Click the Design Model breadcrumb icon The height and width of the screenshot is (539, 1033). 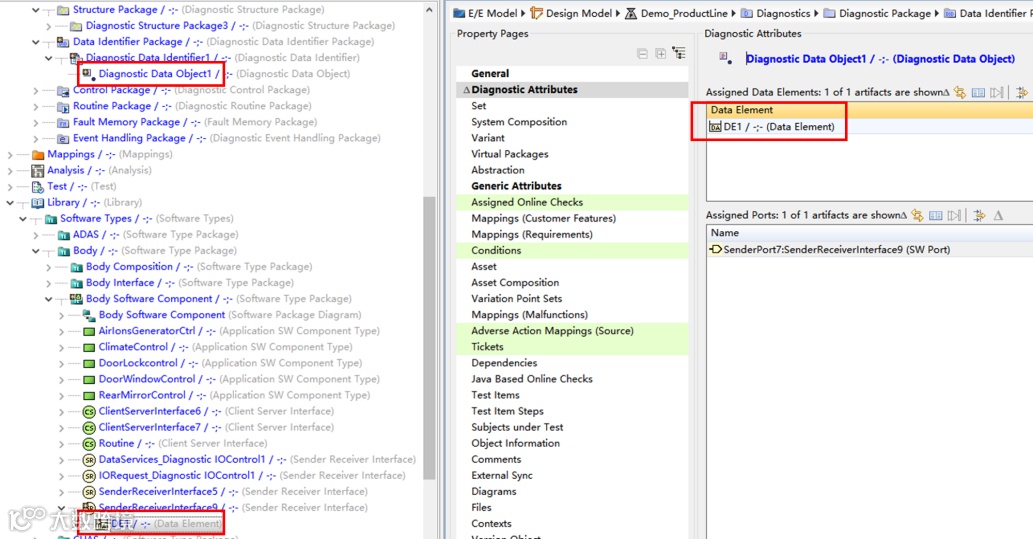(x=537, y=13)
